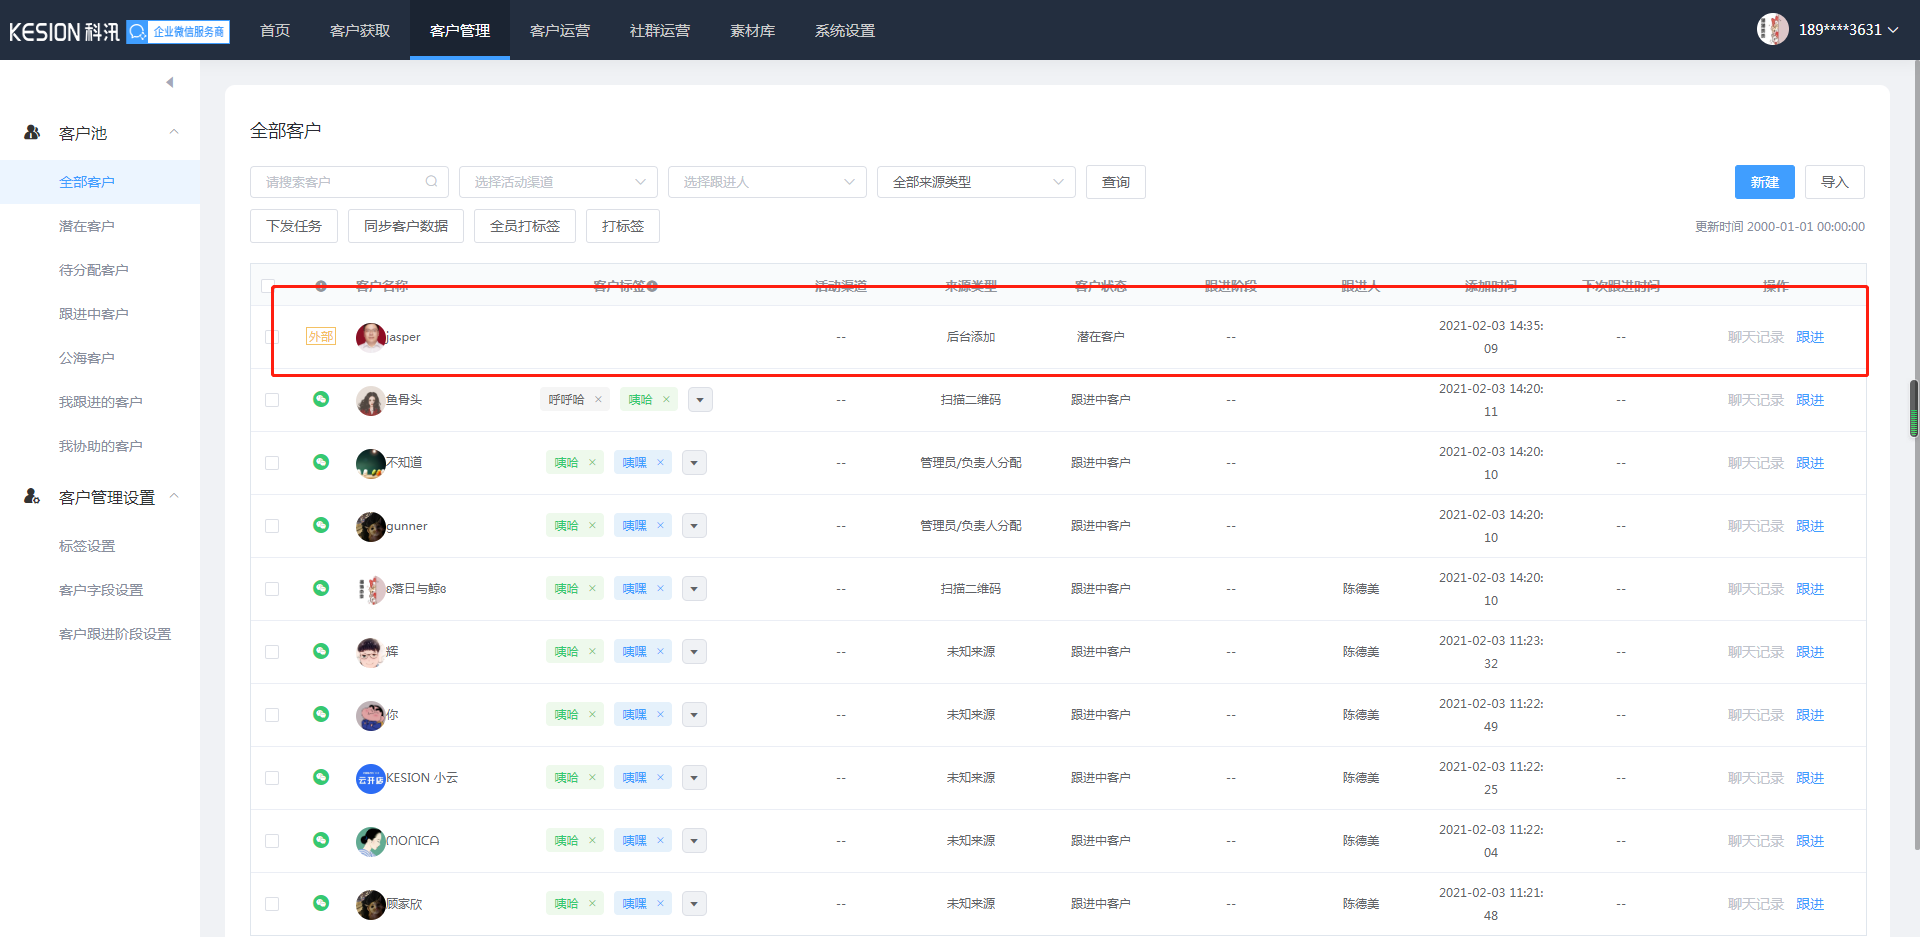Click the vertical page scrollbar thumb

[1914, 409]
